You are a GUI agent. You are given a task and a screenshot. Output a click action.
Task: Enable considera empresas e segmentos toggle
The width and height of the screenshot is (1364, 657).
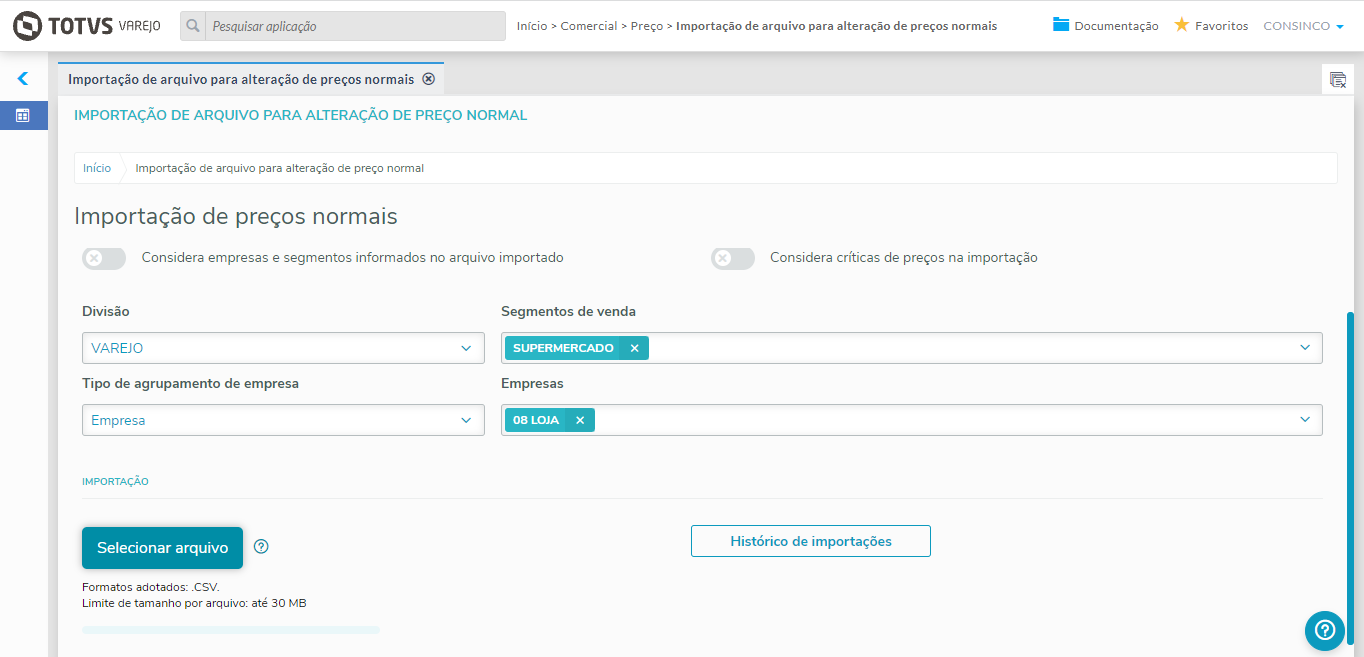104,258
